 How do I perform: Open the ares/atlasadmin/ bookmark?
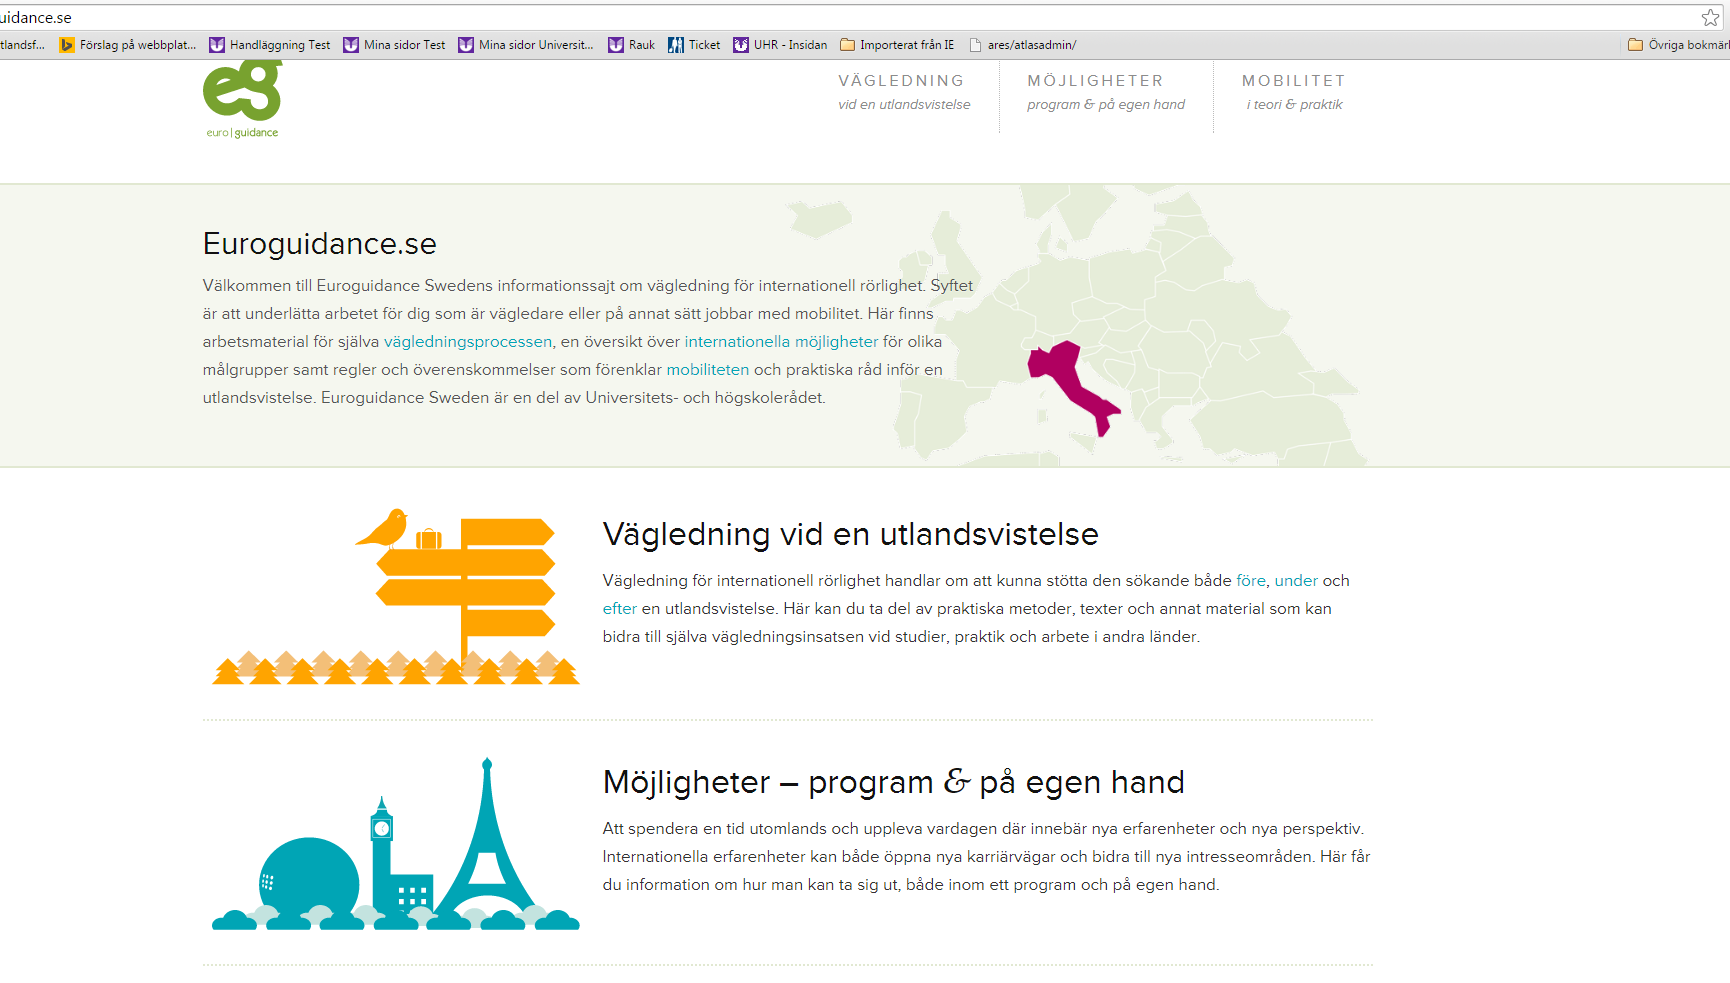pyautogui.click(x=1022, y=45)
